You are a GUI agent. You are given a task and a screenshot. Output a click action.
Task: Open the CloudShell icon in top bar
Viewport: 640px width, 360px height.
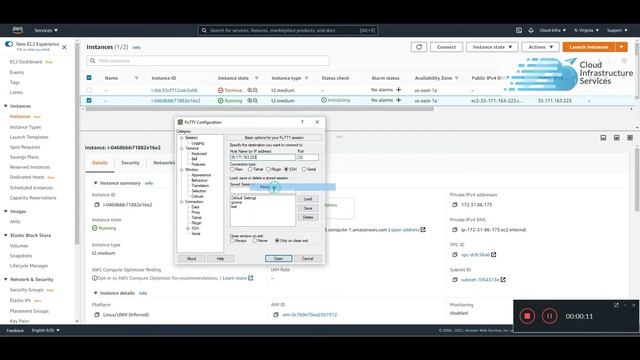[519, 30]
